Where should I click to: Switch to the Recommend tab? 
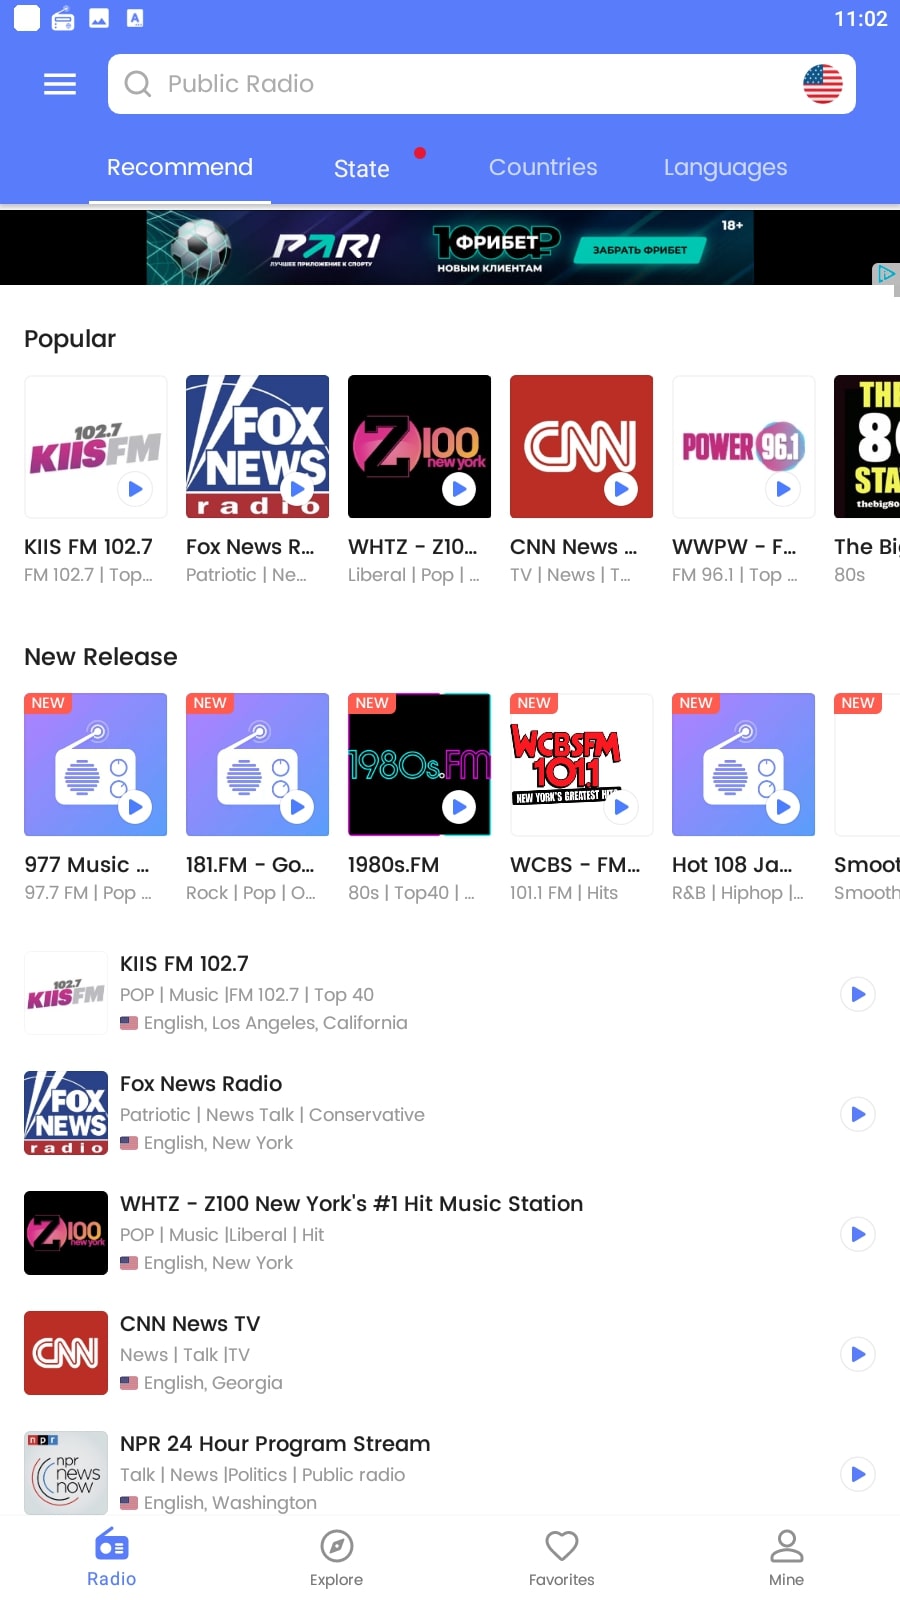pyautogui.click(x=180, y=167)
